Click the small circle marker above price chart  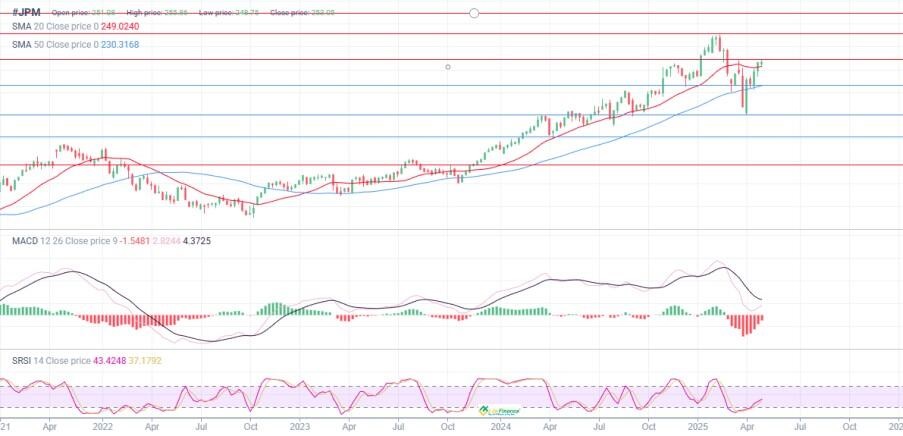(x=448, y=67)
